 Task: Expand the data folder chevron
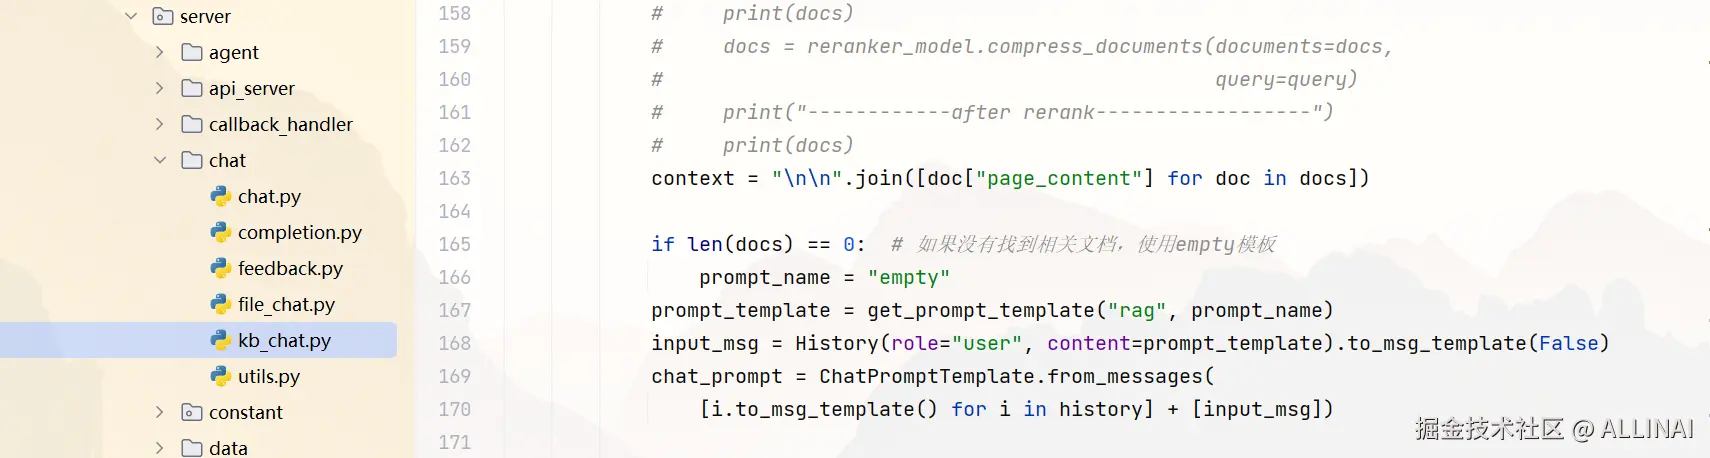[x=160, y=448]
